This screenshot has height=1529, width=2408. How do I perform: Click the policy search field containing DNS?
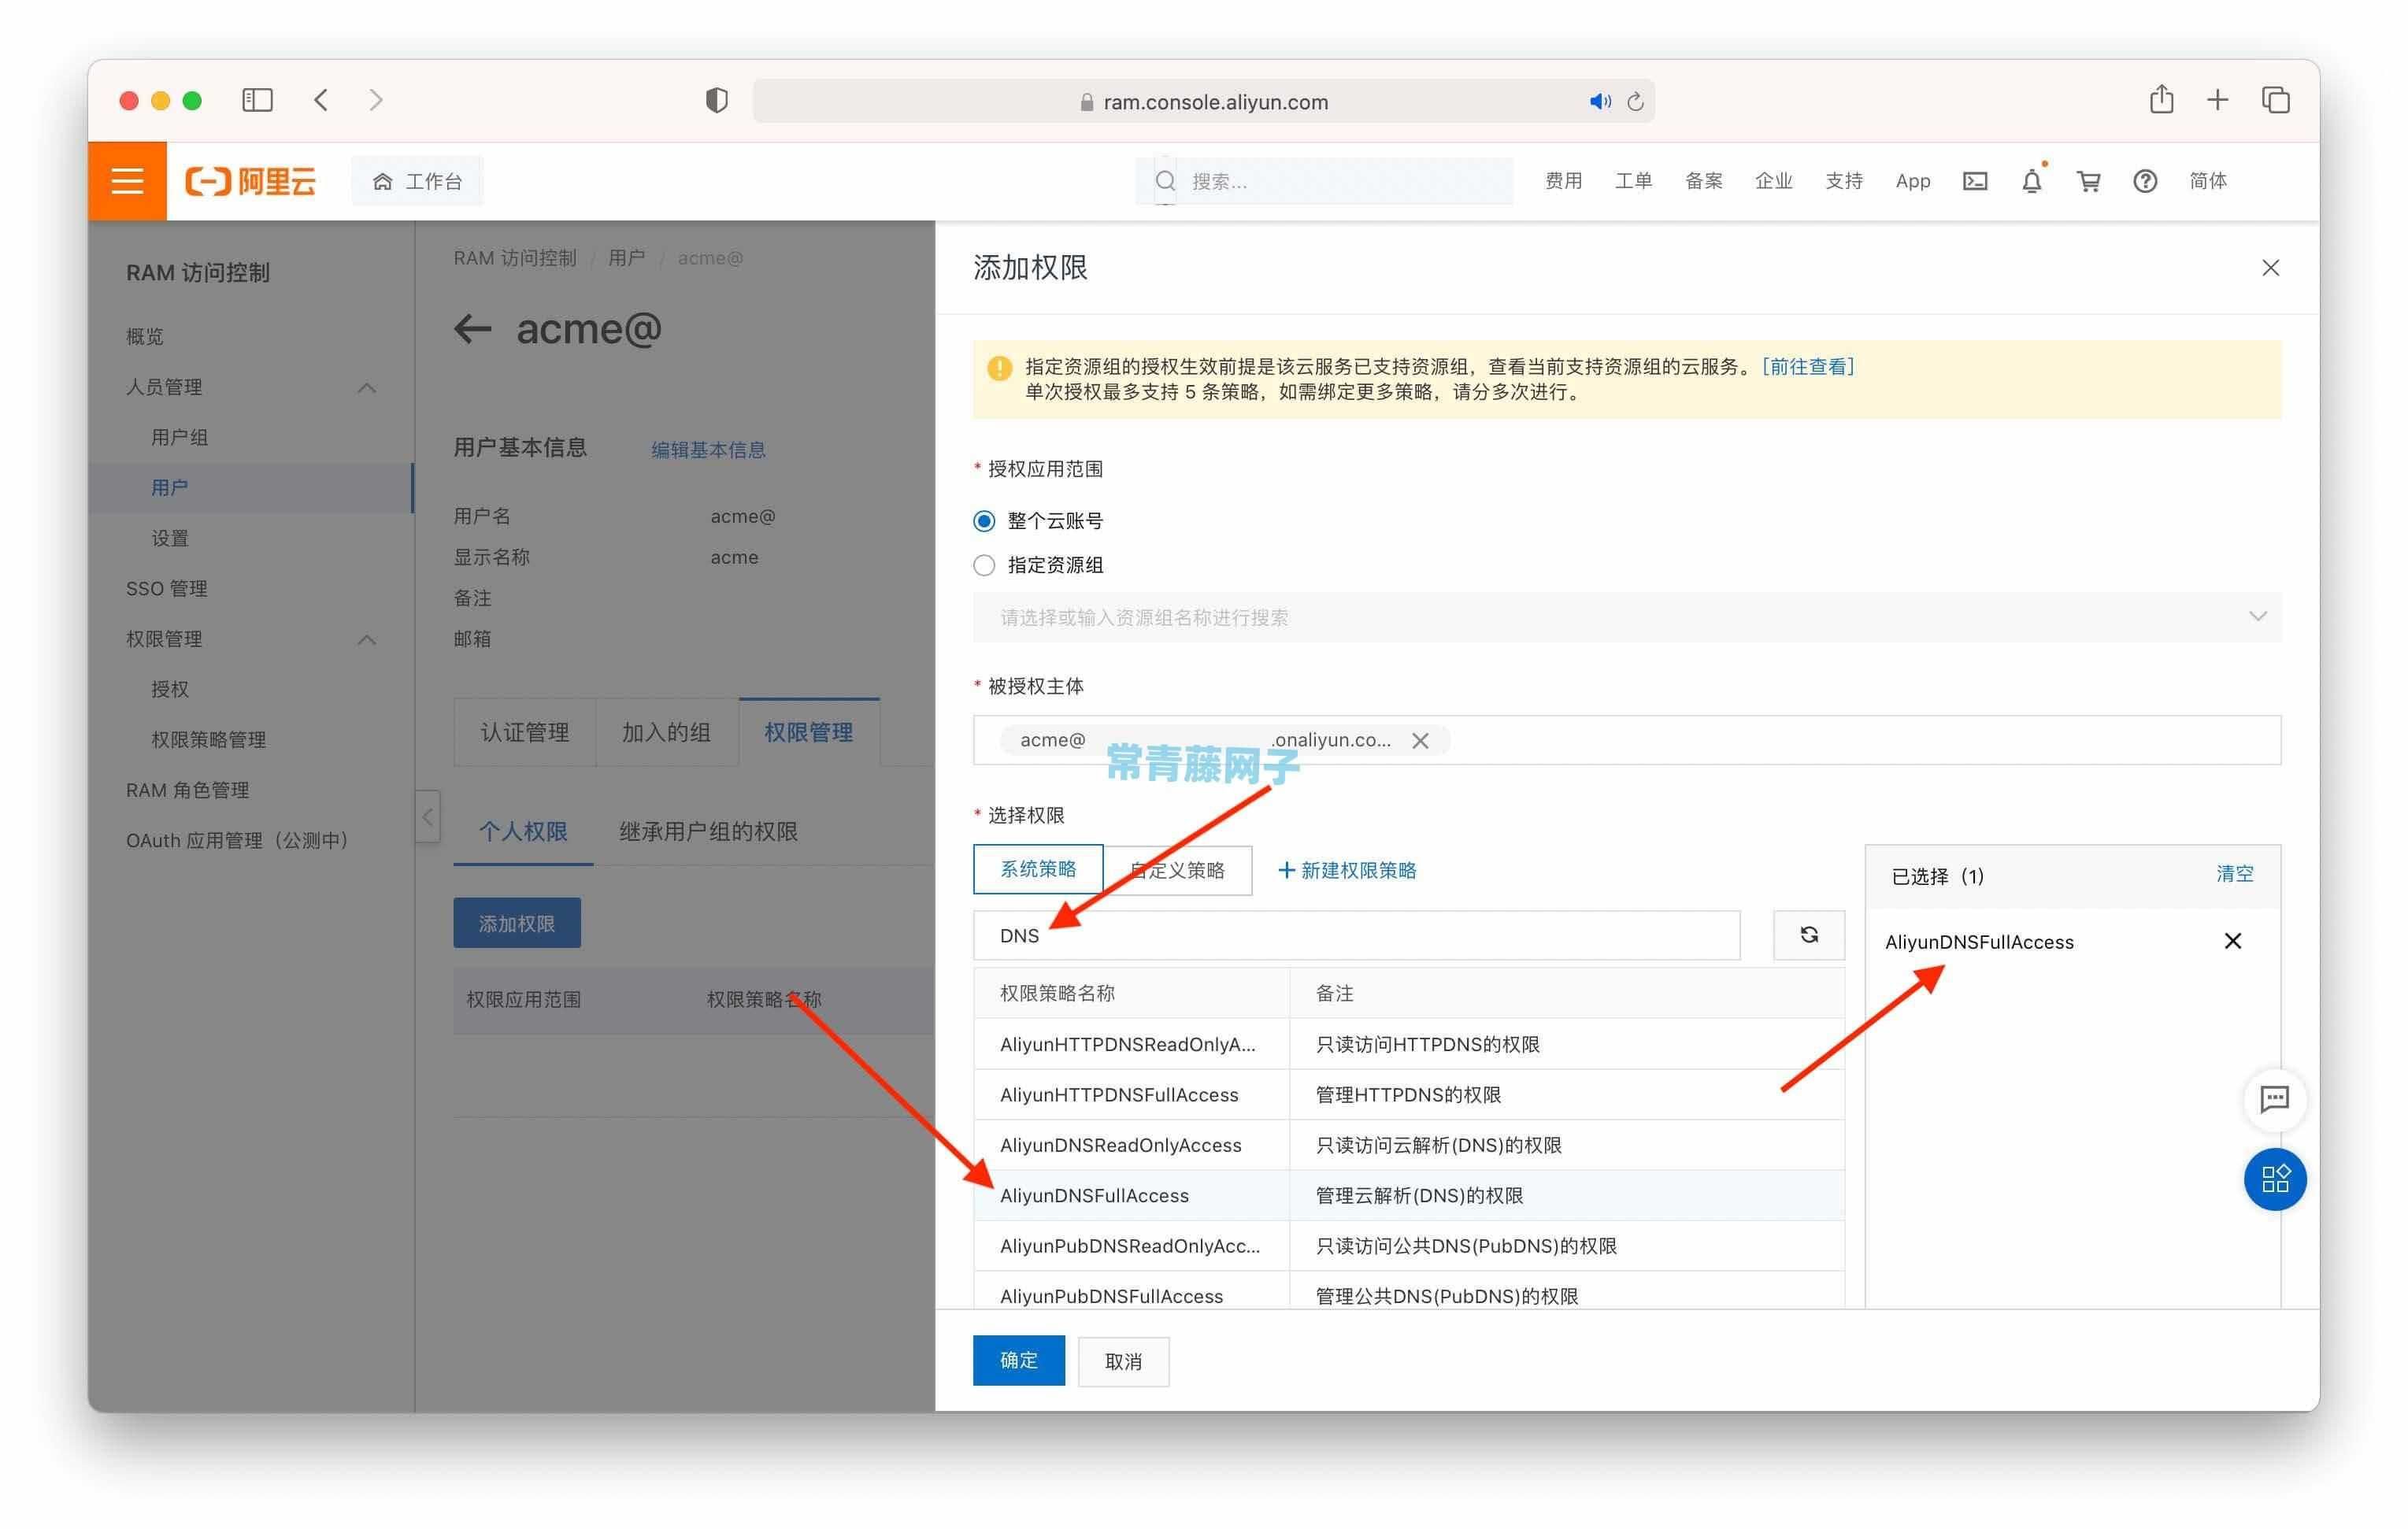(1356, 935)
